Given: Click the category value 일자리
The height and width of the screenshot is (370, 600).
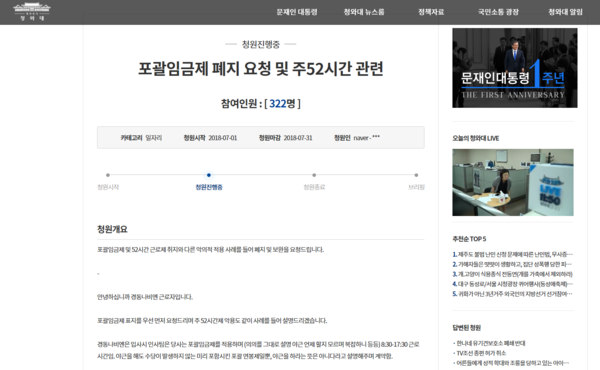Looking at the screenshot, I should click(x=154, y=138).
